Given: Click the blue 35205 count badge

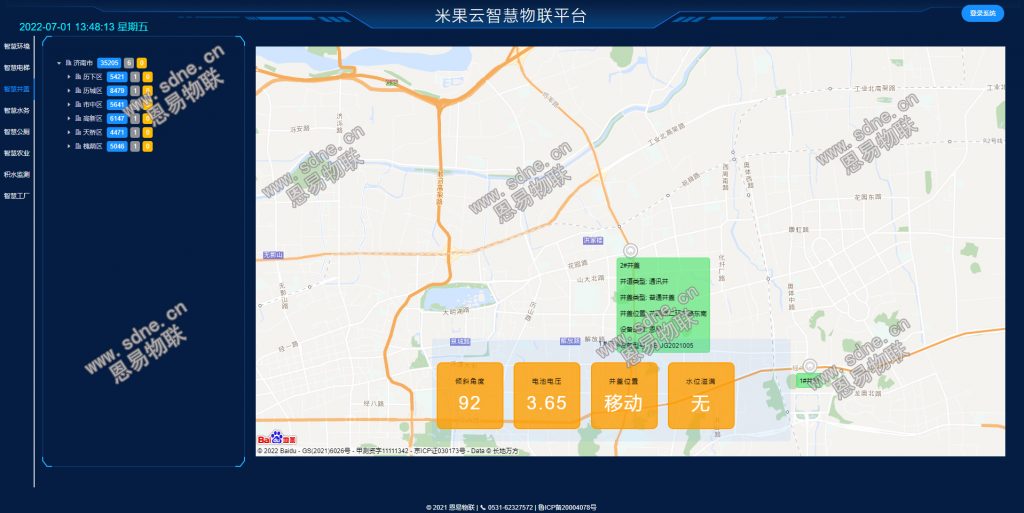Looking at the screenshot, I should click(109, 62).
